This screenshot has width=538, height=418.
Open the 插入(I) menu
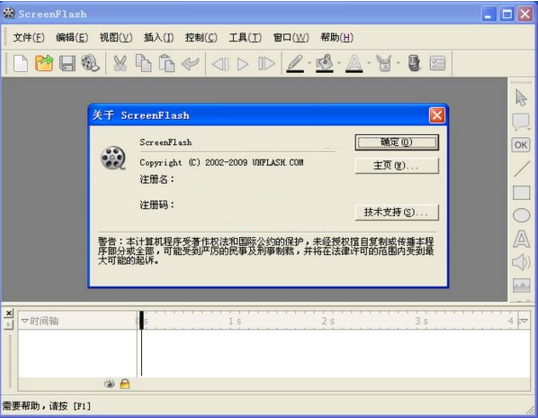click(159, 37)
